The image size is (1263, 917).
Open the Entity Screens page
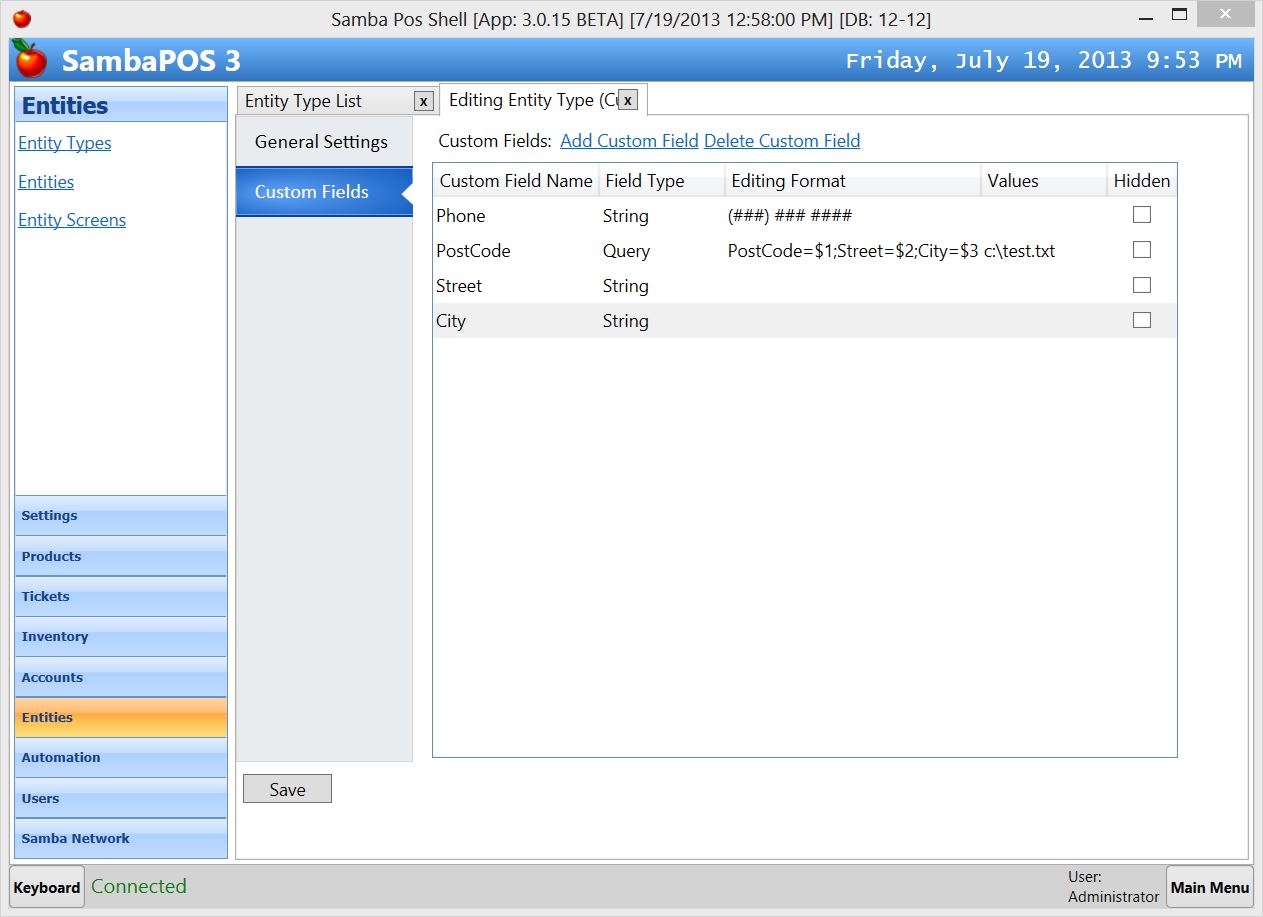pos(72,219)
